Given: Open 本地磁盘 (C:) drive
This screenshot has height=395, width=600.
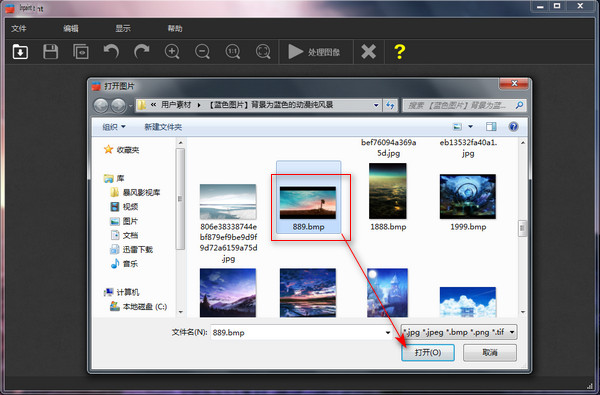Looking at the screenshot, I should pyautogui.click(x=138, y=307).
